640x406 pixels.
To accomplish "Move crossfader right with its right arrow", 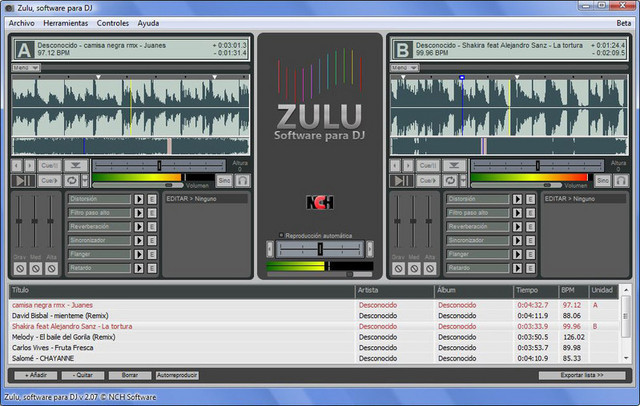I will tap(370, 249).
